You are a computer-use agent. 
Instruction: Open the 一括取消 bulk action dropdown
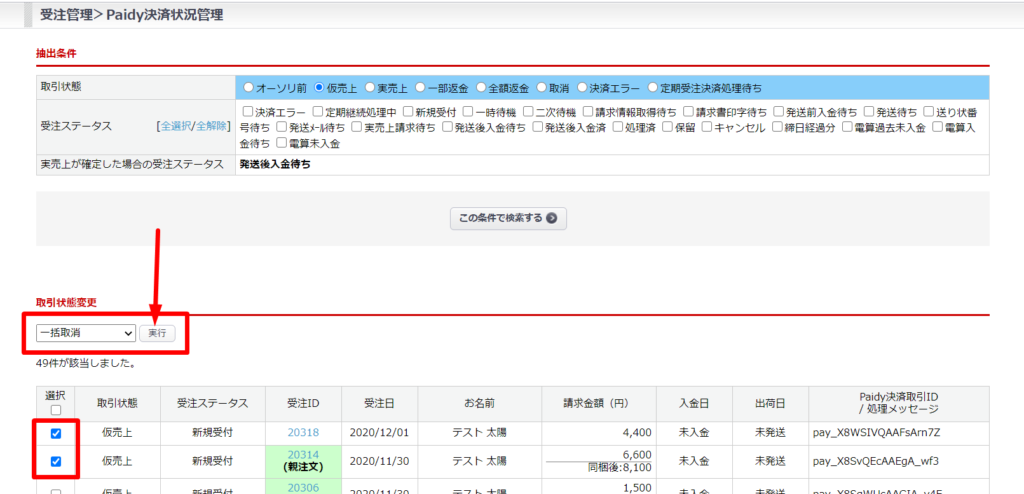coord(85,332)
